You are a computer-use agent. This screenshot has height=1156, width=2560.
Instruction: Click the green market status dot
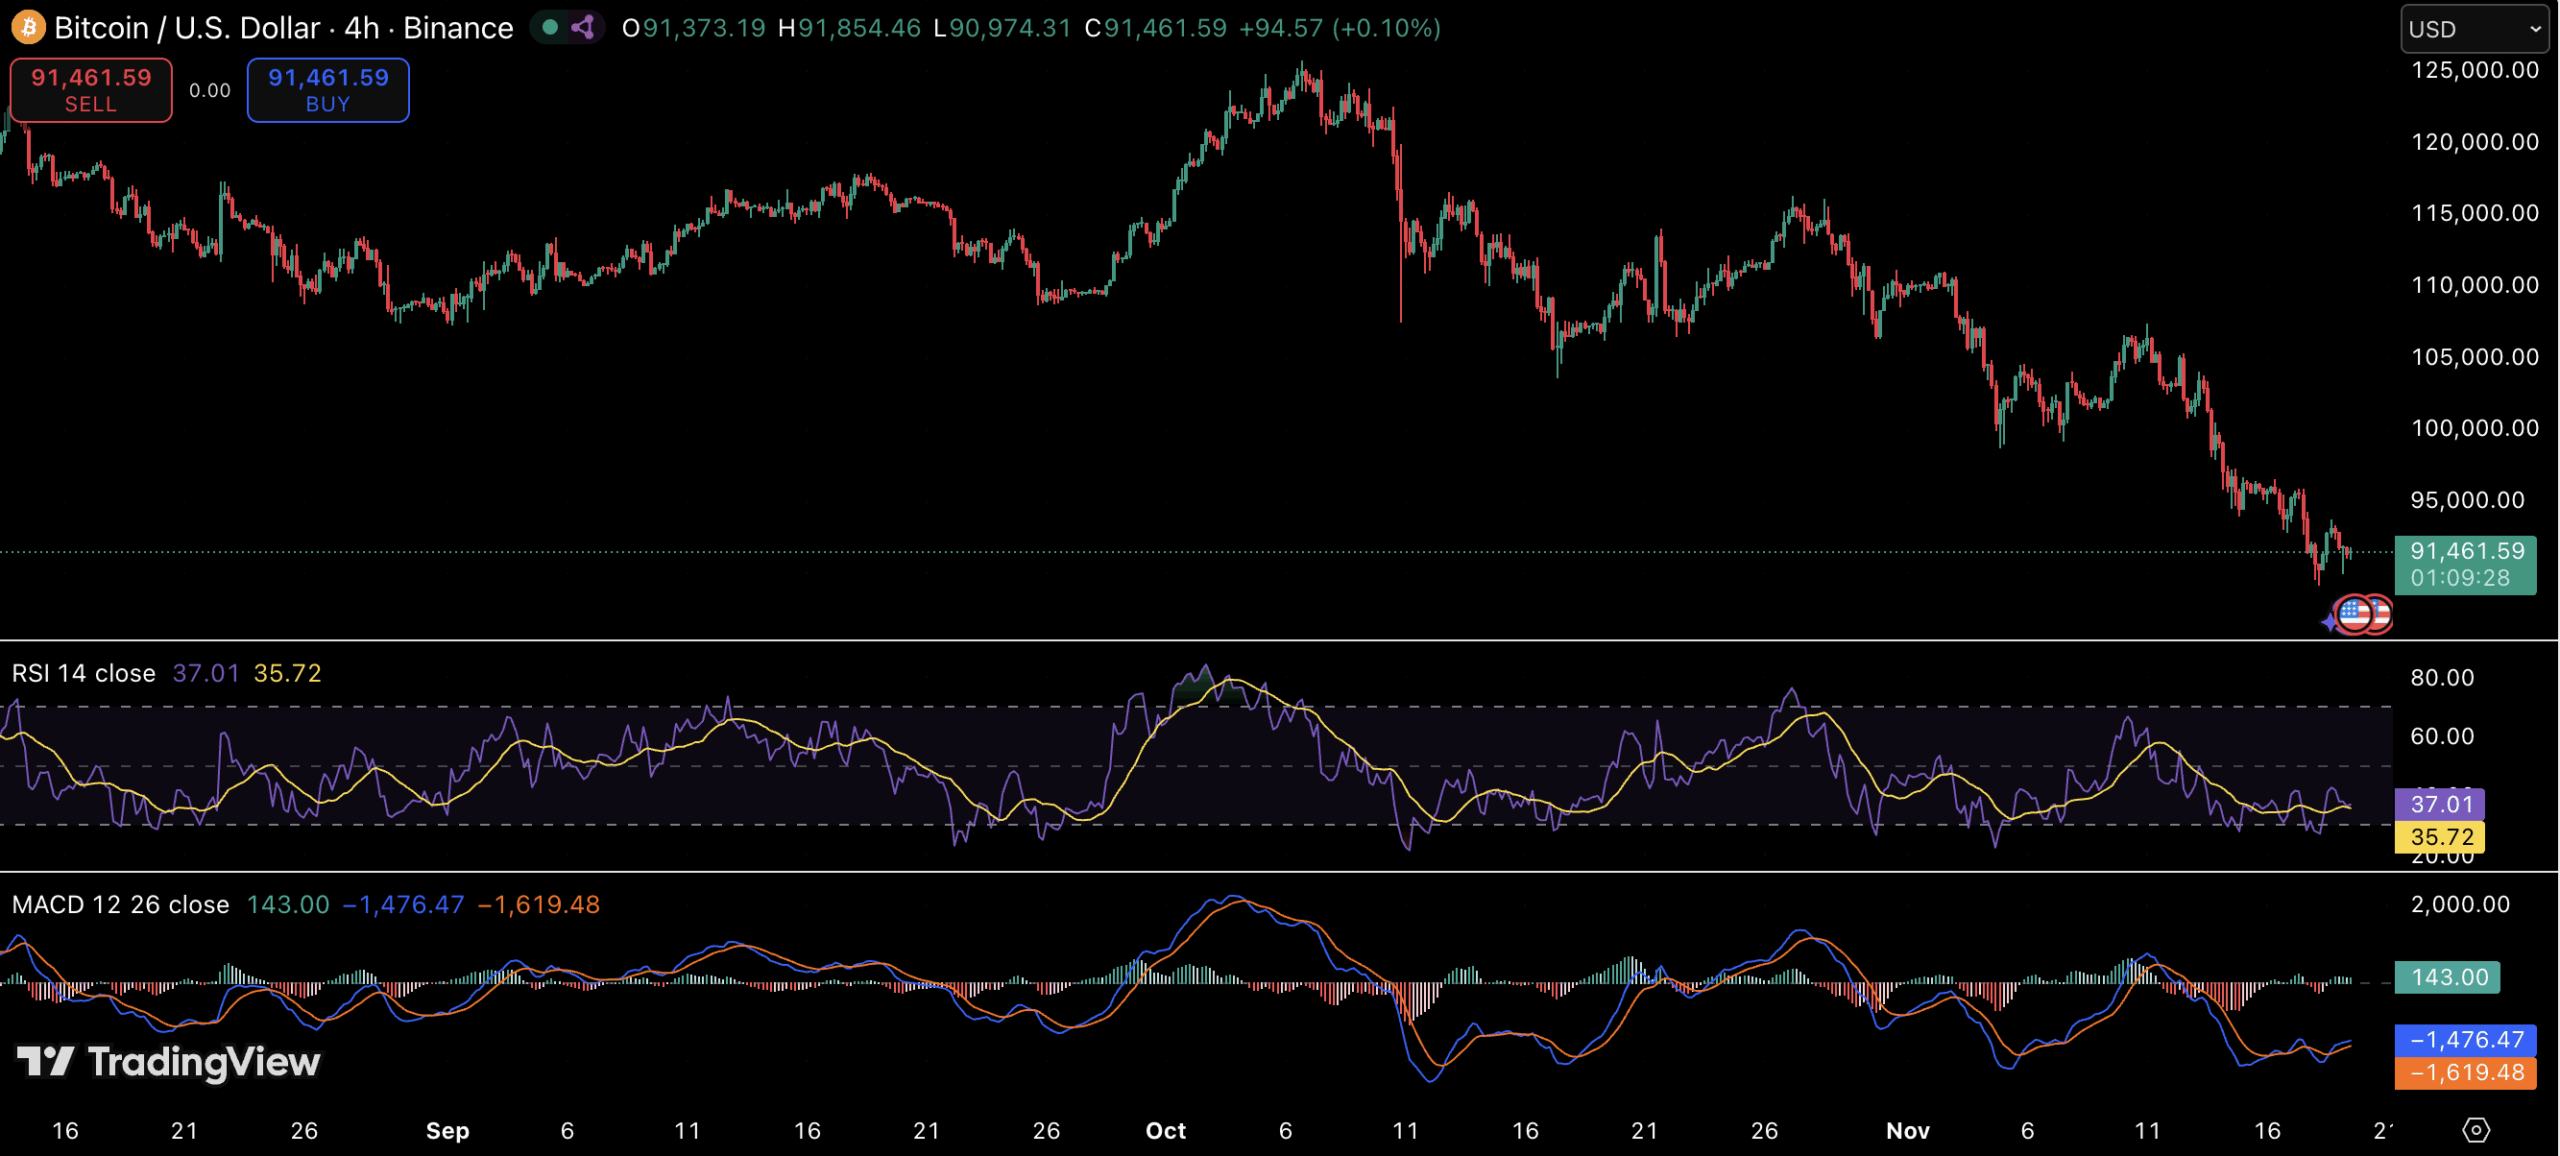(549, 27)
